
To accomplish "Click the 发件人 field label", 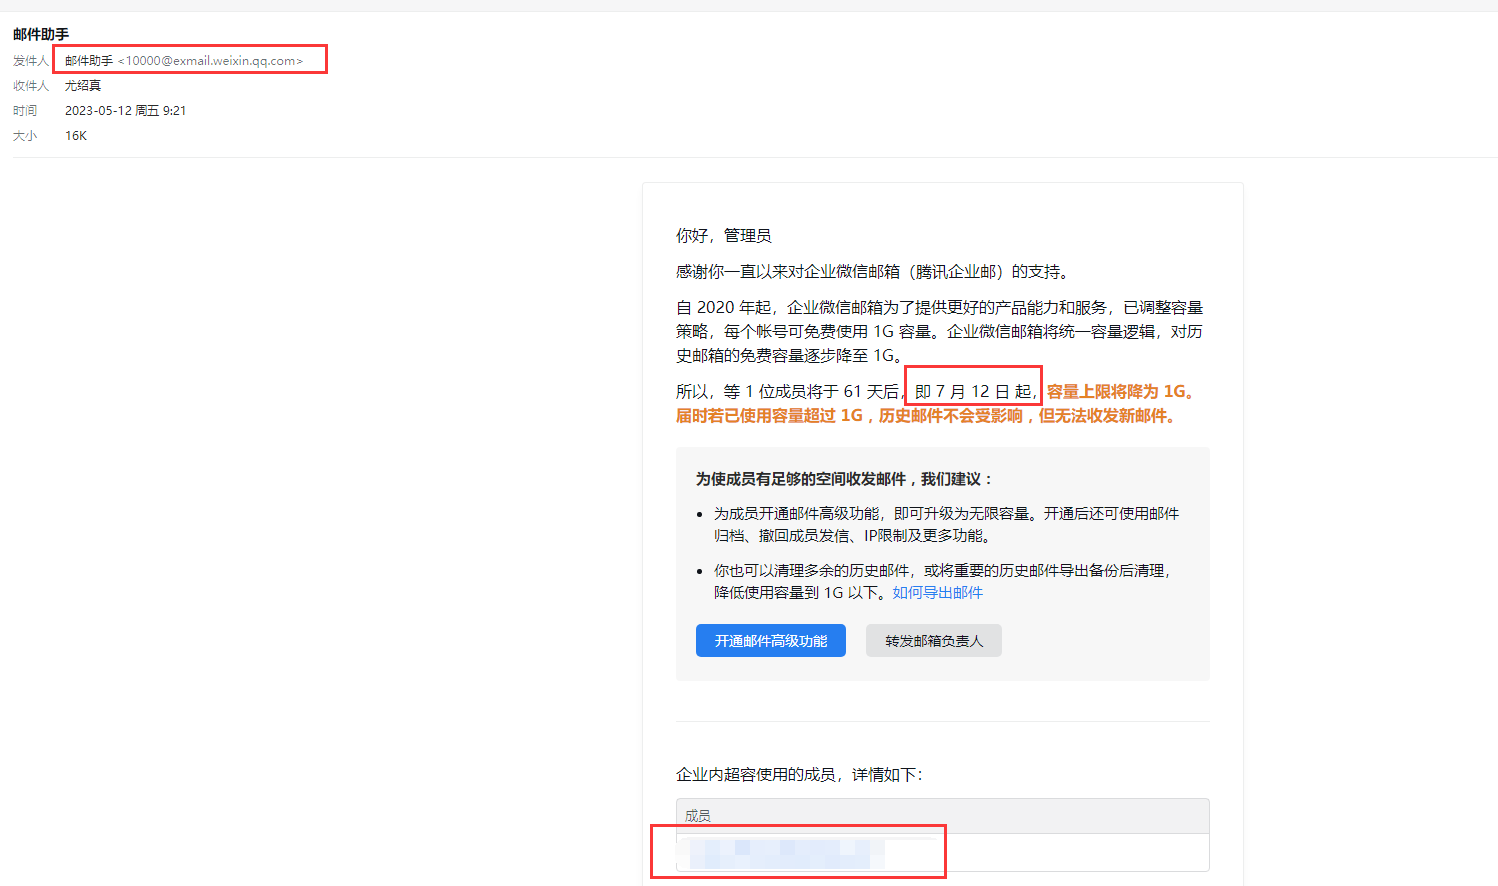I will point(30,61).
